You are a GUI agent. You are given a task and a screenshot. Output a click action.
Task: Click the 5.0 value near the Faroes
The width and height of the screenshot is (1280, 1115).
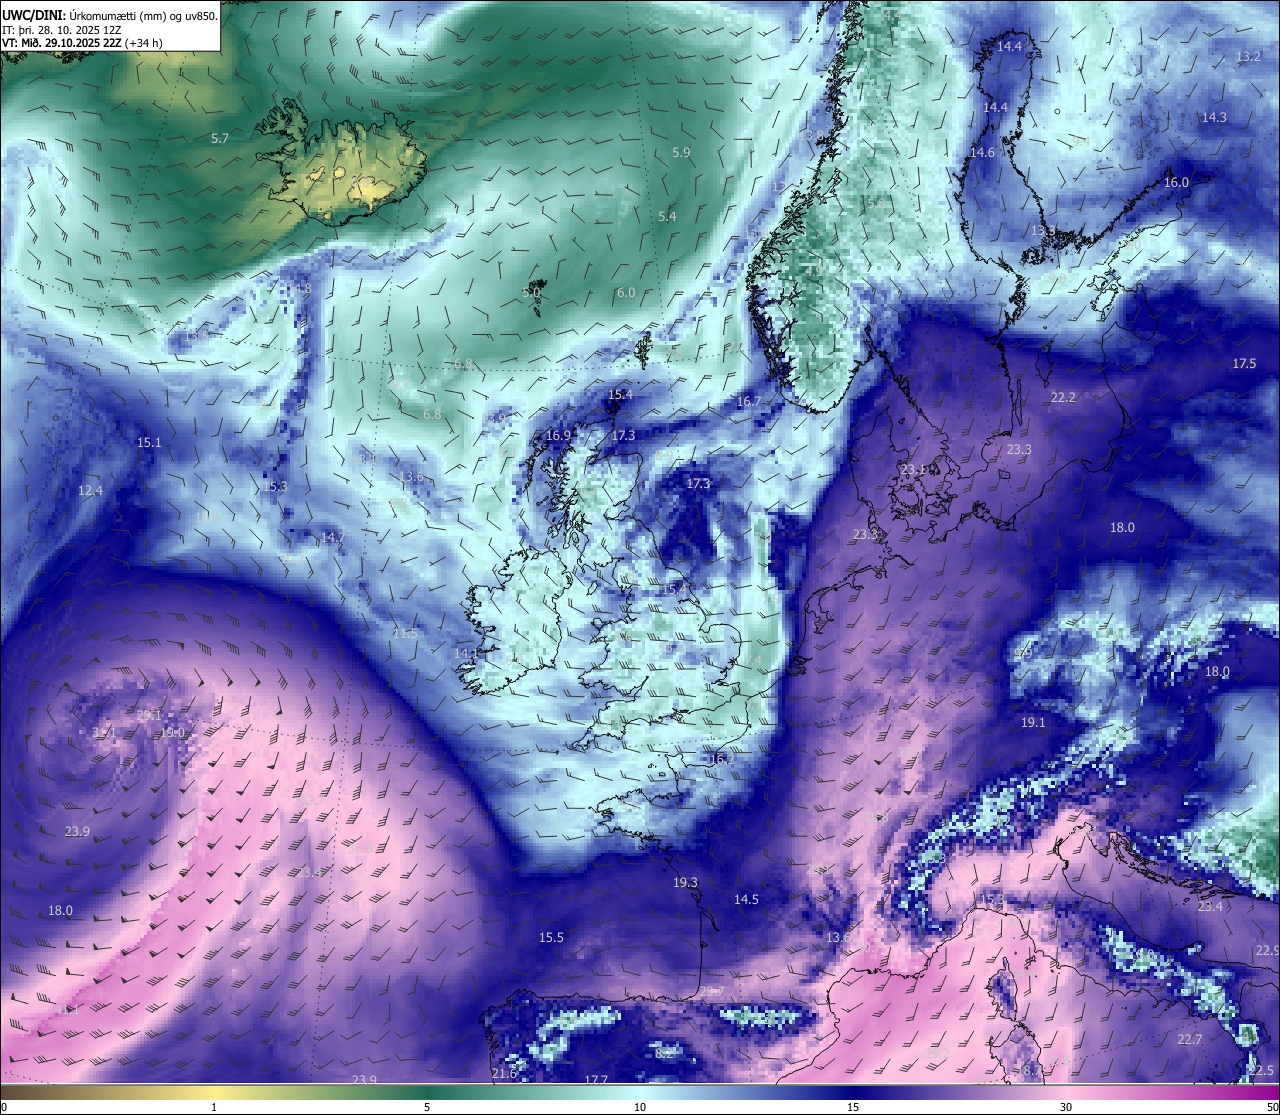click(x=532, y=293)
